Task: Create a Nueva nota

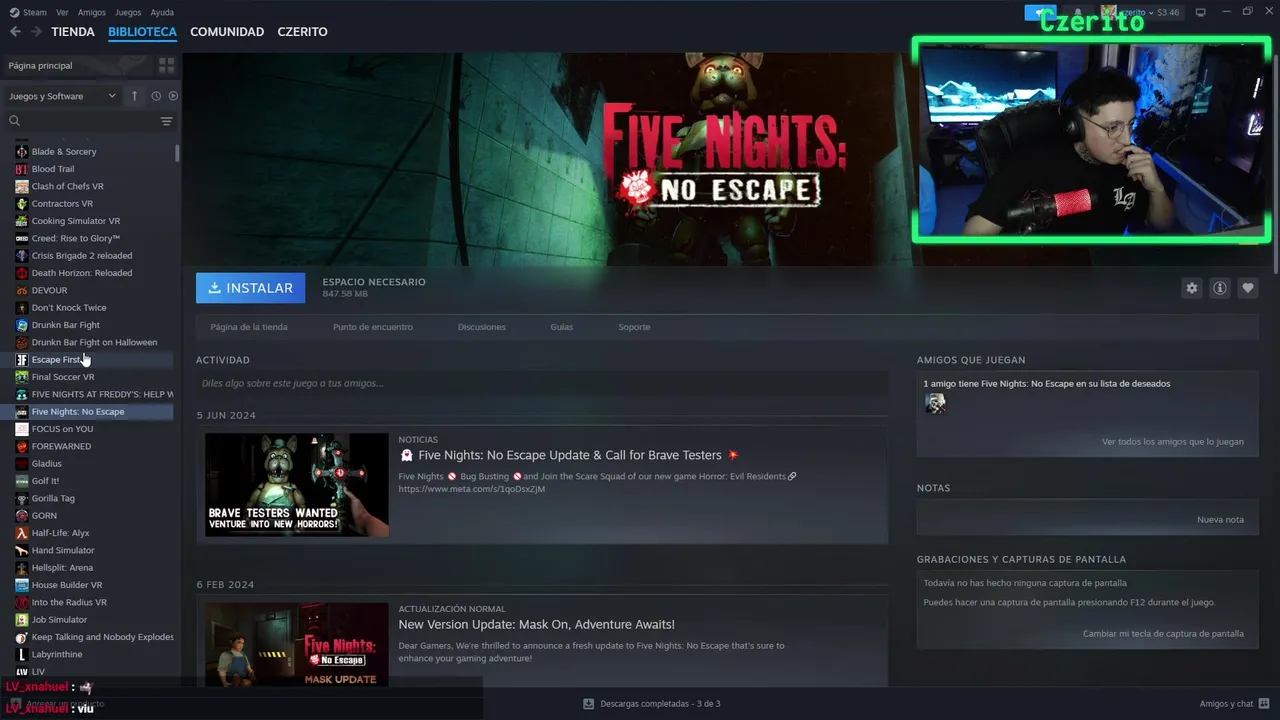Action: (1220, 520)
